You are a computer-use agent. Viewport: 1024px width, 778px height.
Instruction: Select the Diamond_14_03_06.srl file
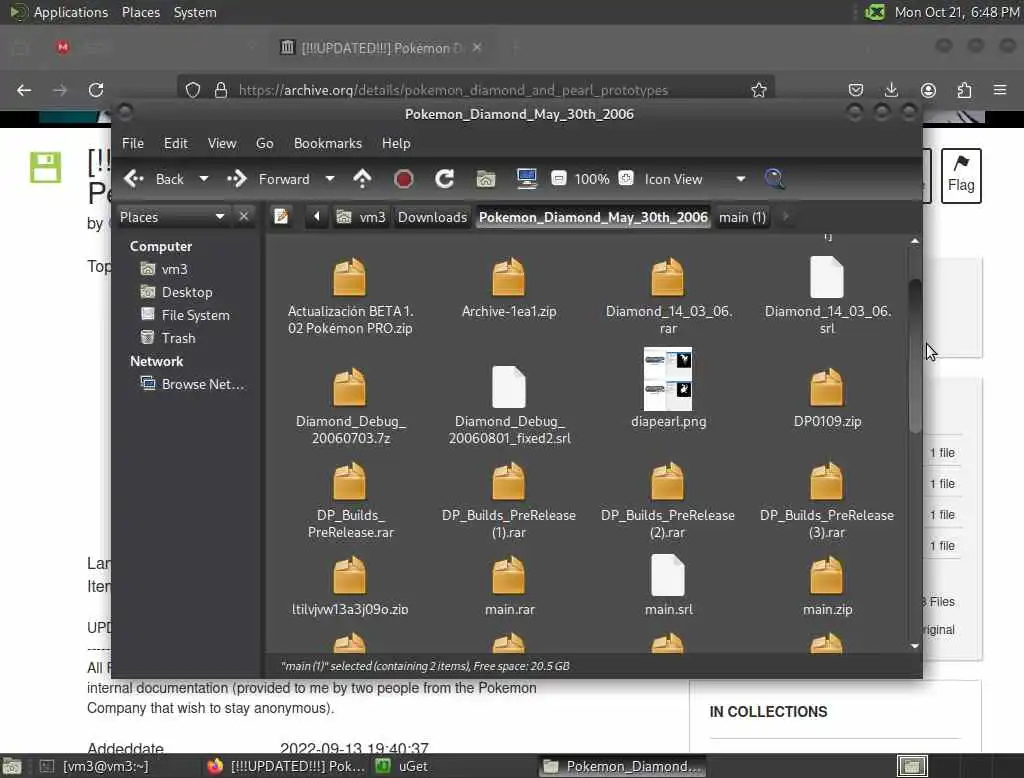point(827,296)
